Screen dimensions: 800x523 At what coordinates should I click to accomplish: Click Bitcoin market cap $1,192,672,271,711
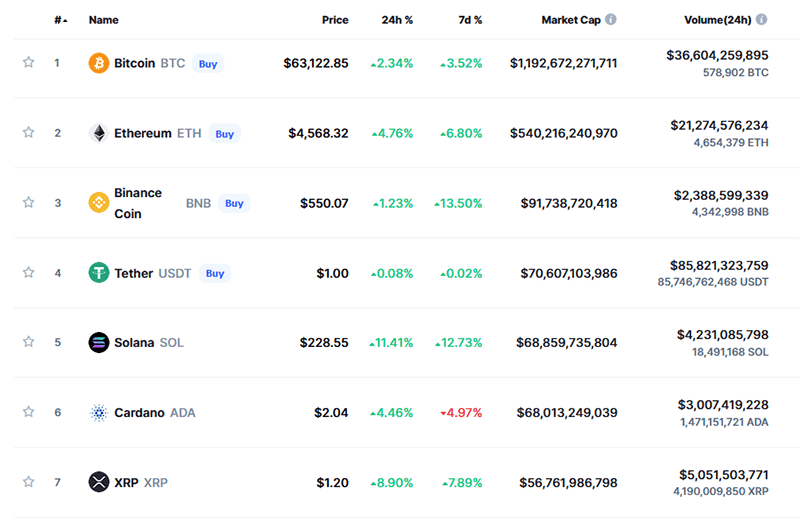563,63
